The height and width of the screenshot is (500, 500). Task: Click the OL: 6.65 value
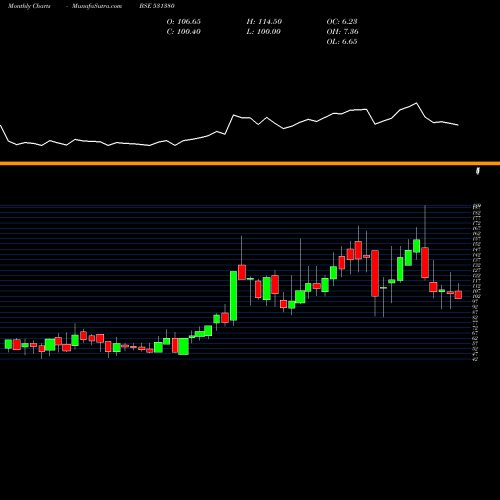[x=342, y=42]
